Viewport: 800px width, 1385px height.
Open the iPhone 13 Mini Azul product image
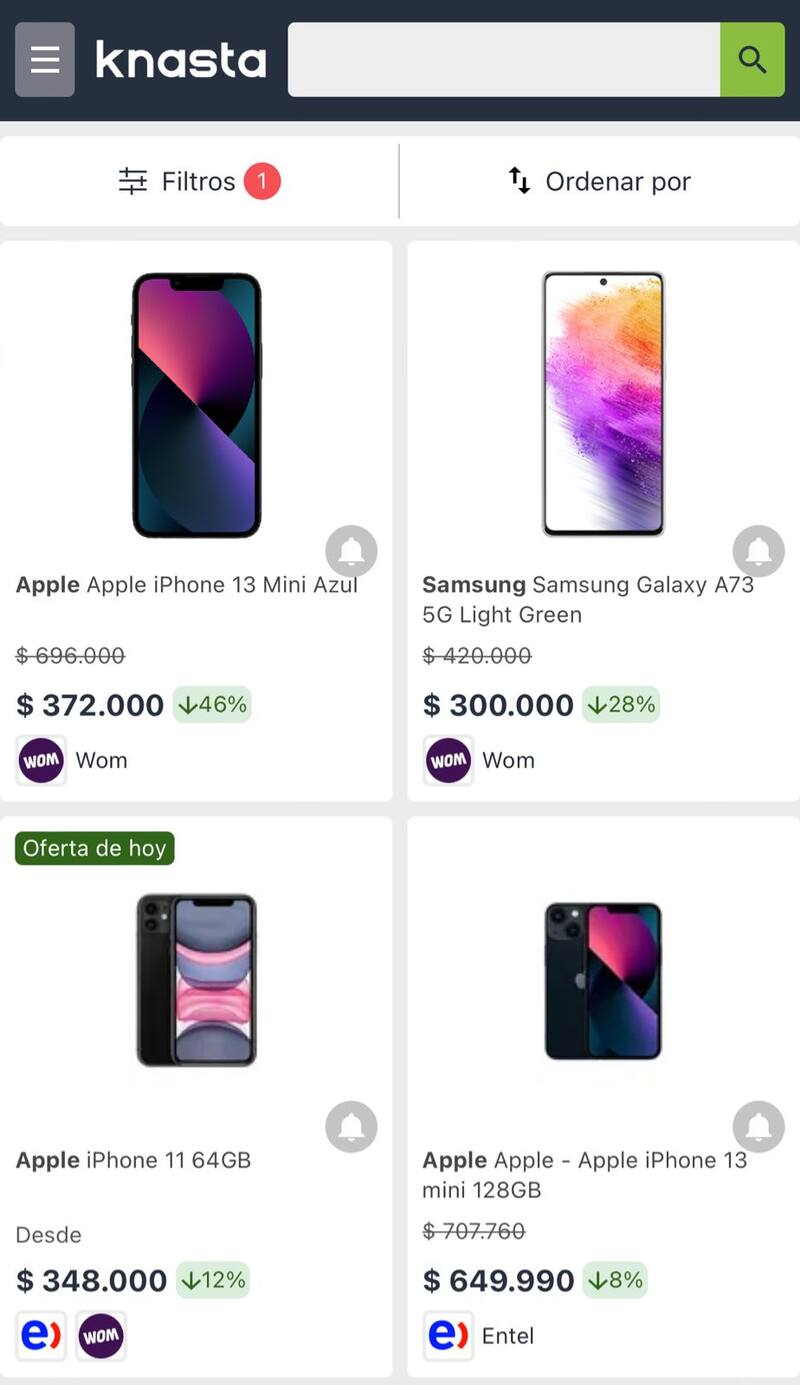(x=197, y=405)
